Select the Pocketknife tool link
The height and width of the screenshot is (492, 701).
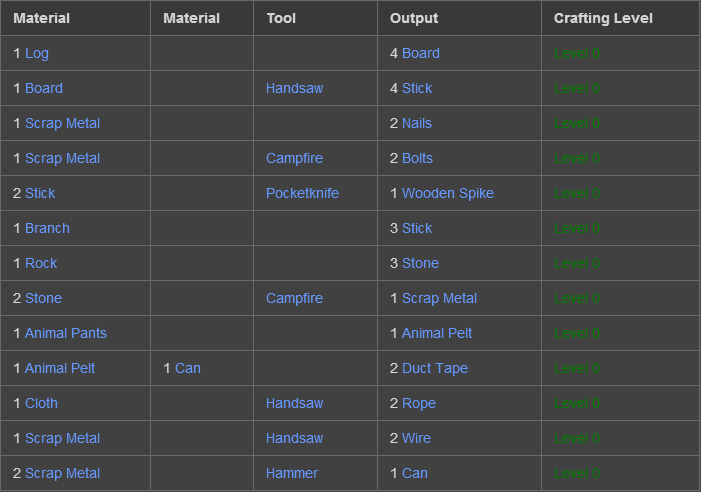coord(302,193)
